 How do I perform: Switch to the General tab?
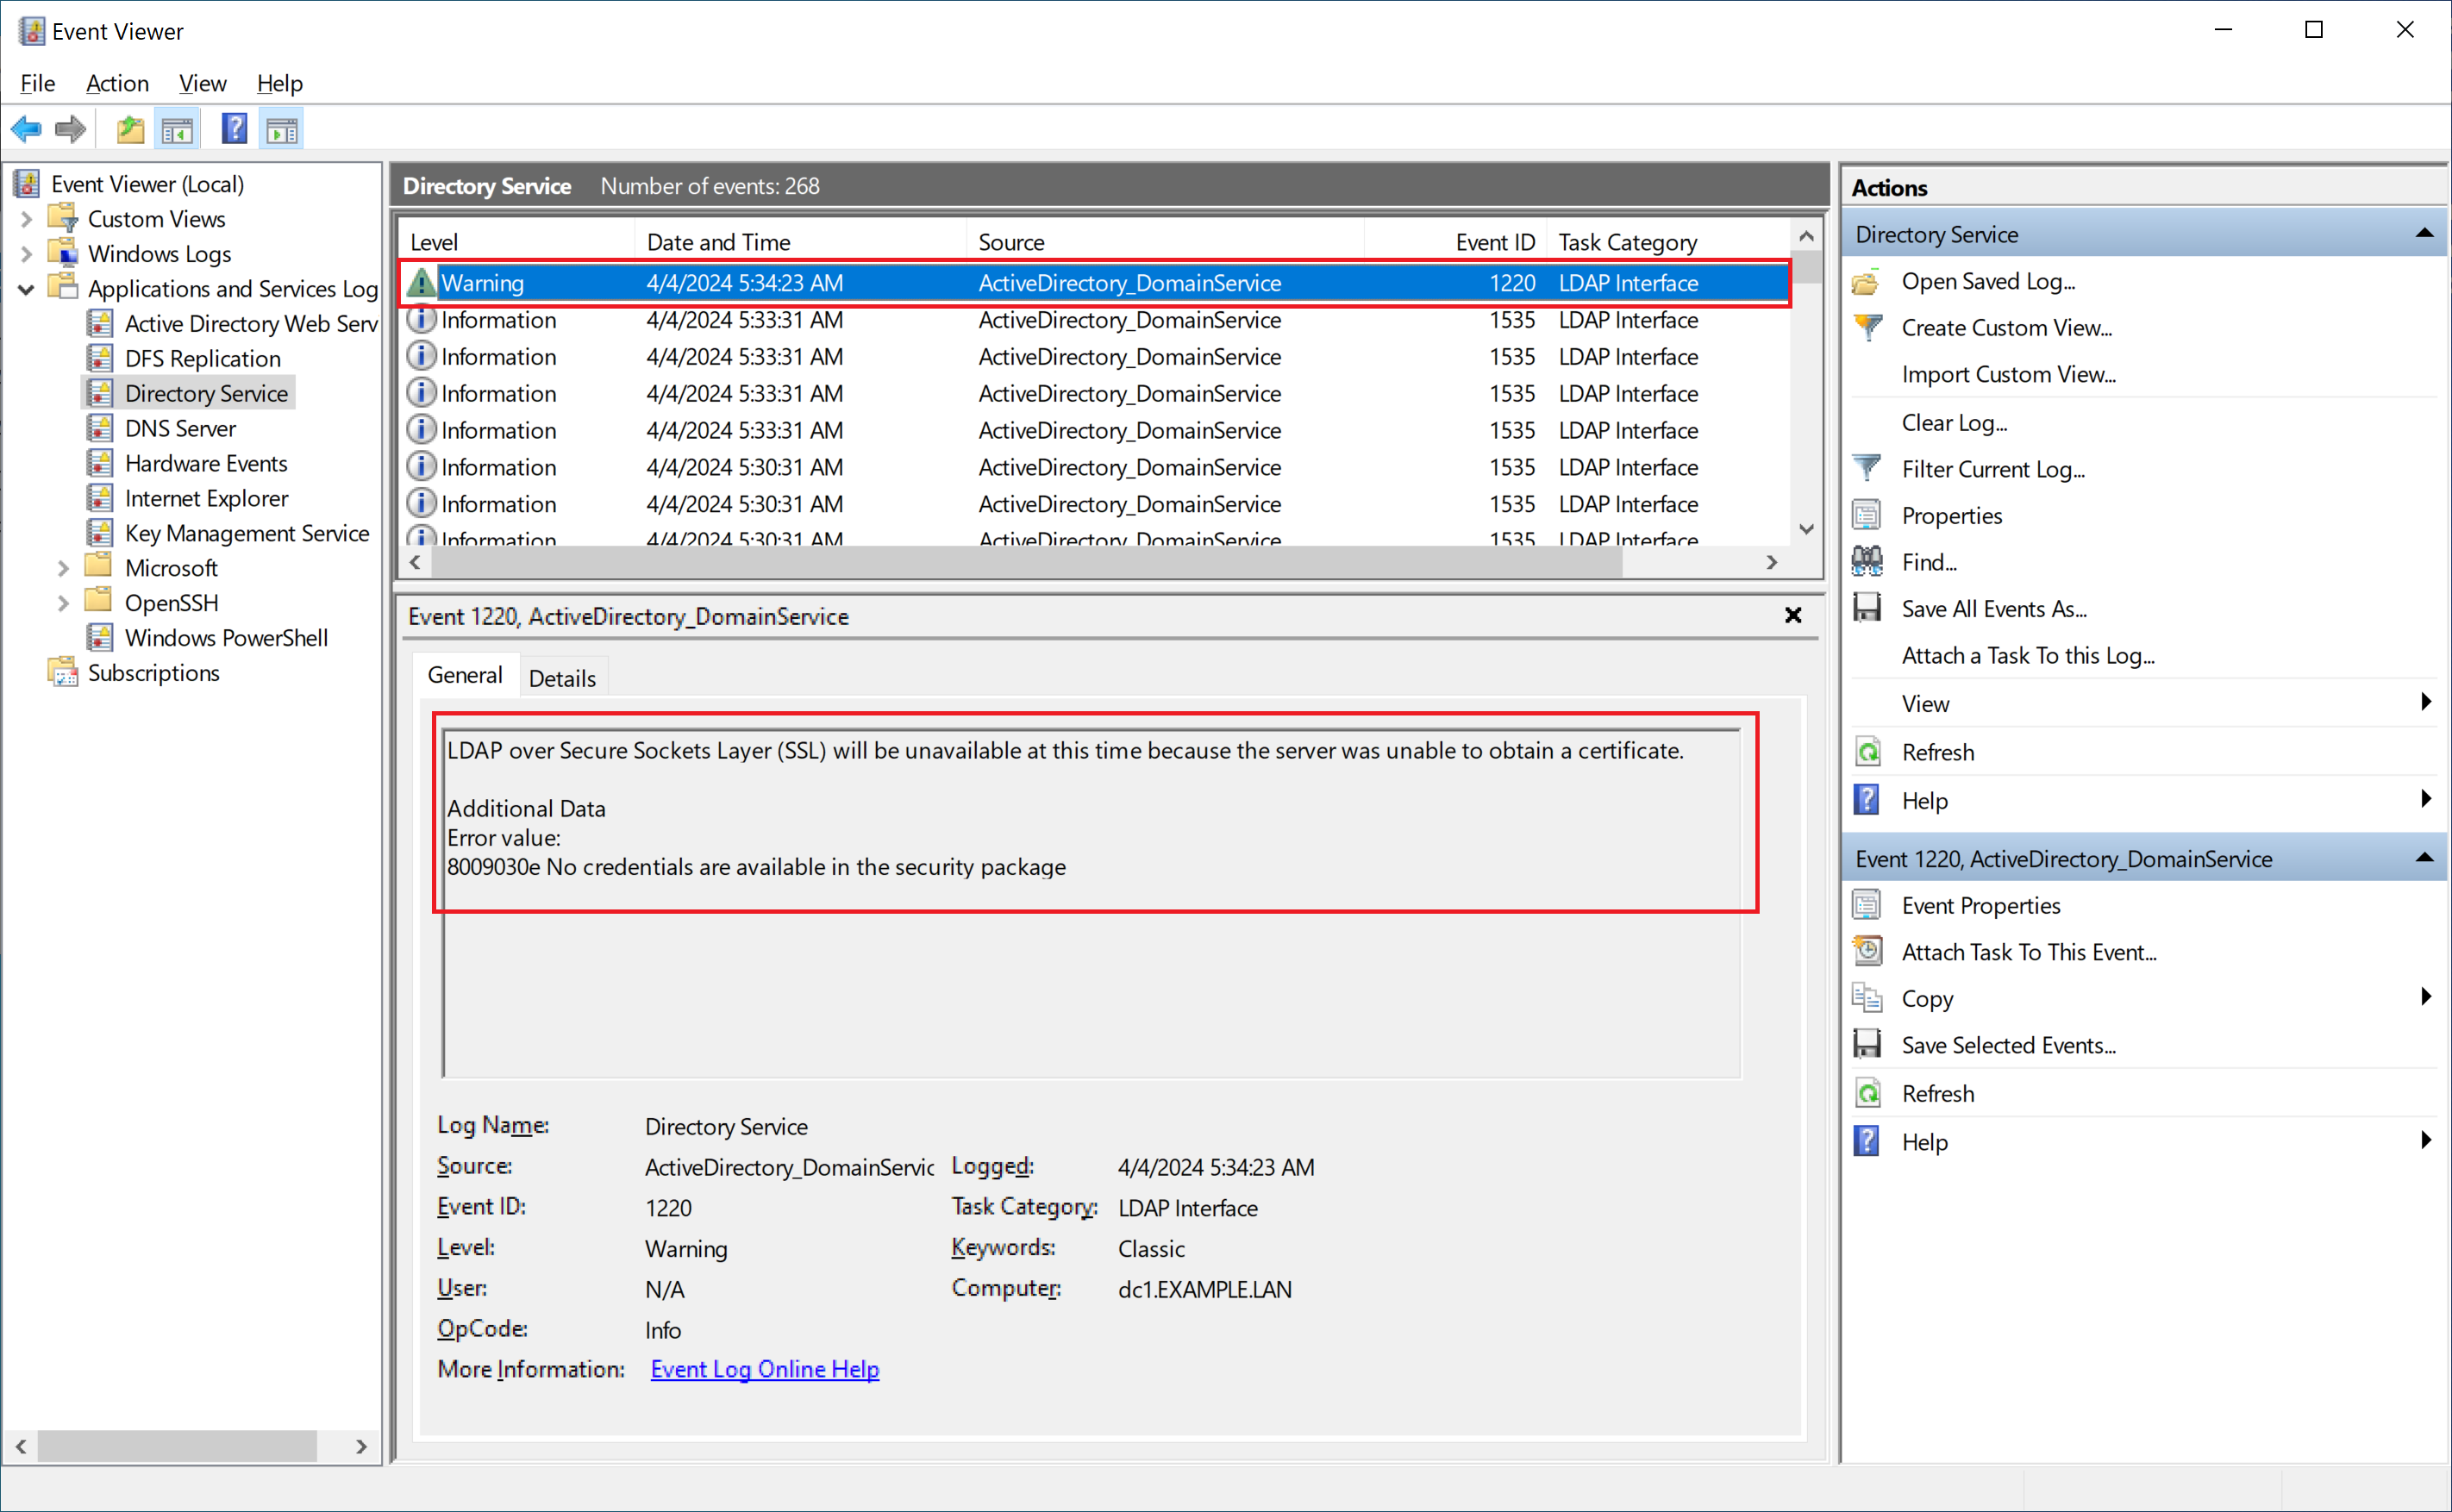click(x=465, y=675)
